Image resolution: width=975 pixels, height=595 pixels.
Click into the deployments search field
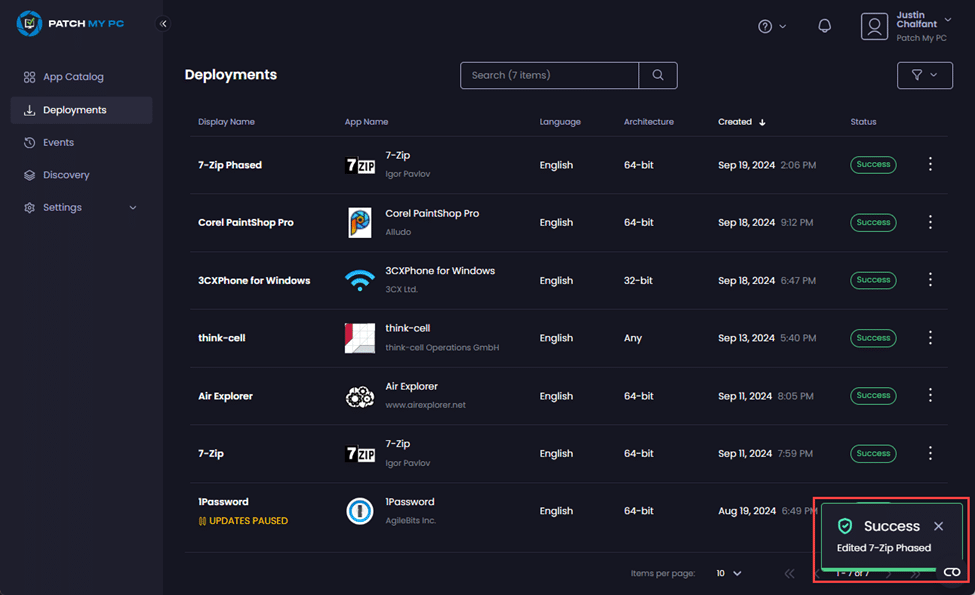point(548,75)
